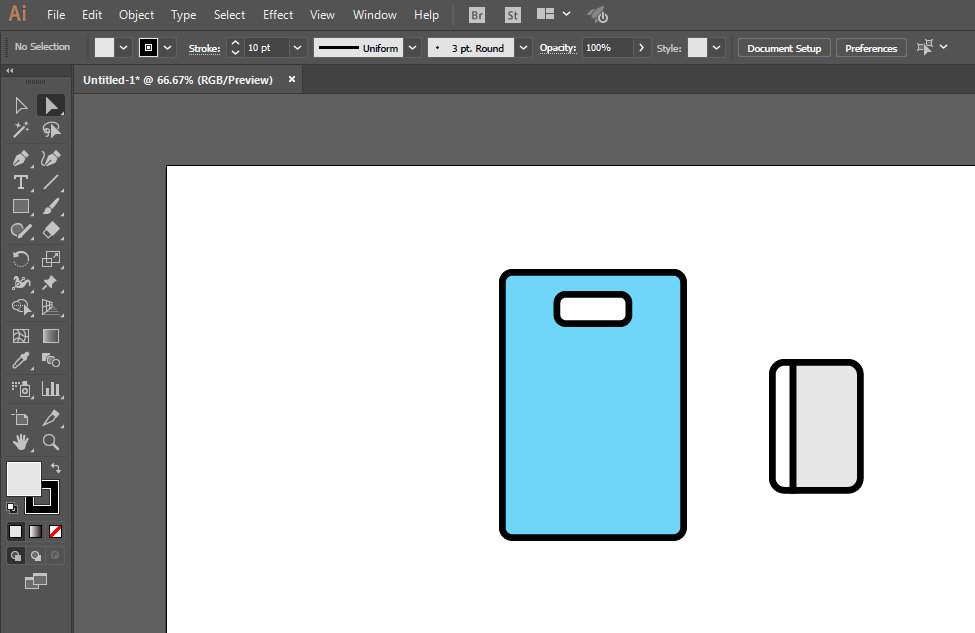Open the Uniform width profile dropdown
975x633 pixels.
point(412,48)
